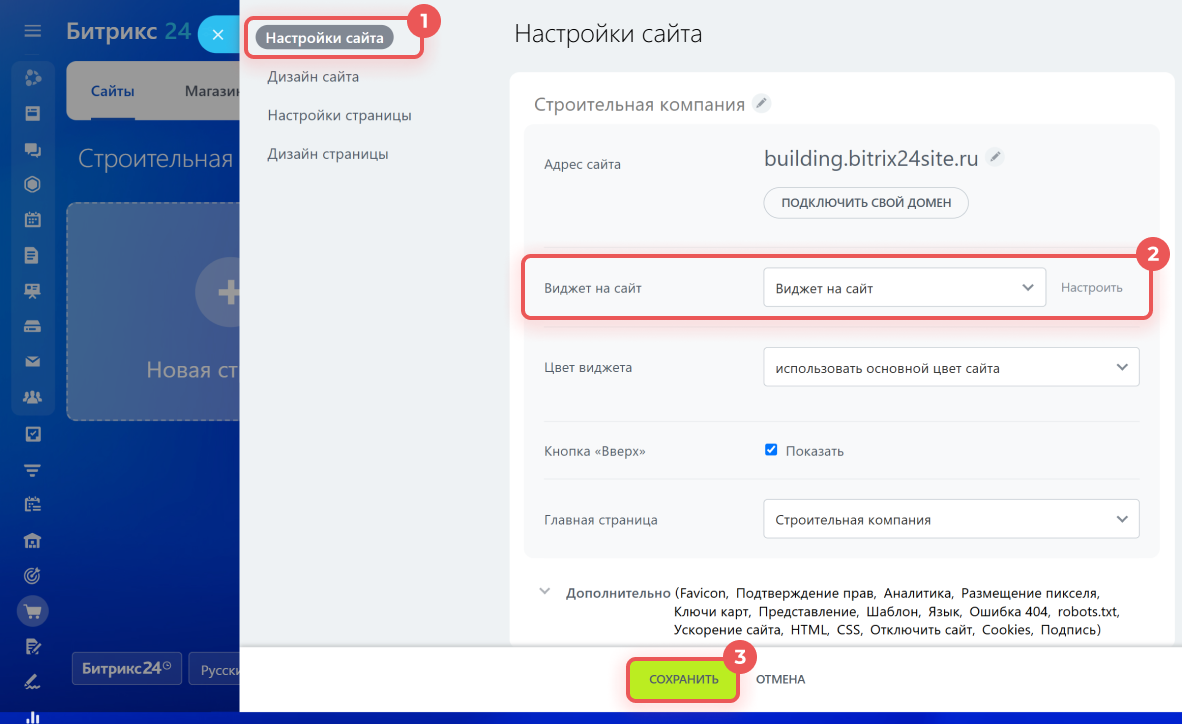Click the green 'Сохранить' button
The width and height of the screenshot is (1182, 724).
(x=683, y=679)
